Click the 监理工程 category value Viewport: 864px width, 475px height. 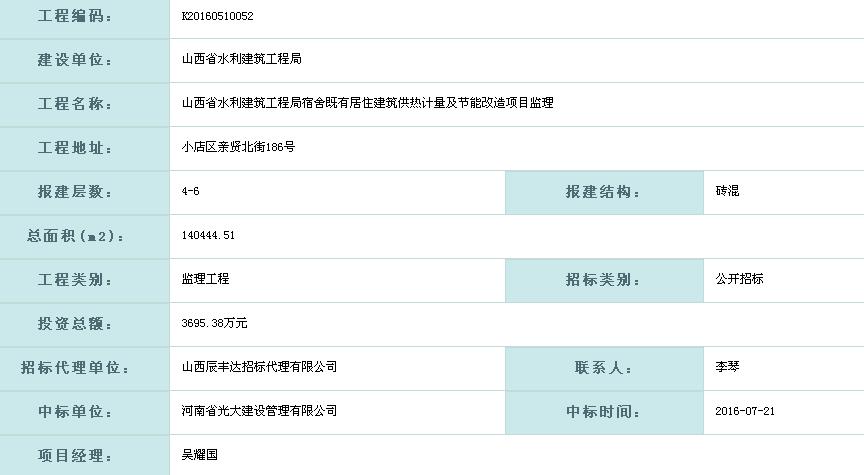[x=205, y=279]
